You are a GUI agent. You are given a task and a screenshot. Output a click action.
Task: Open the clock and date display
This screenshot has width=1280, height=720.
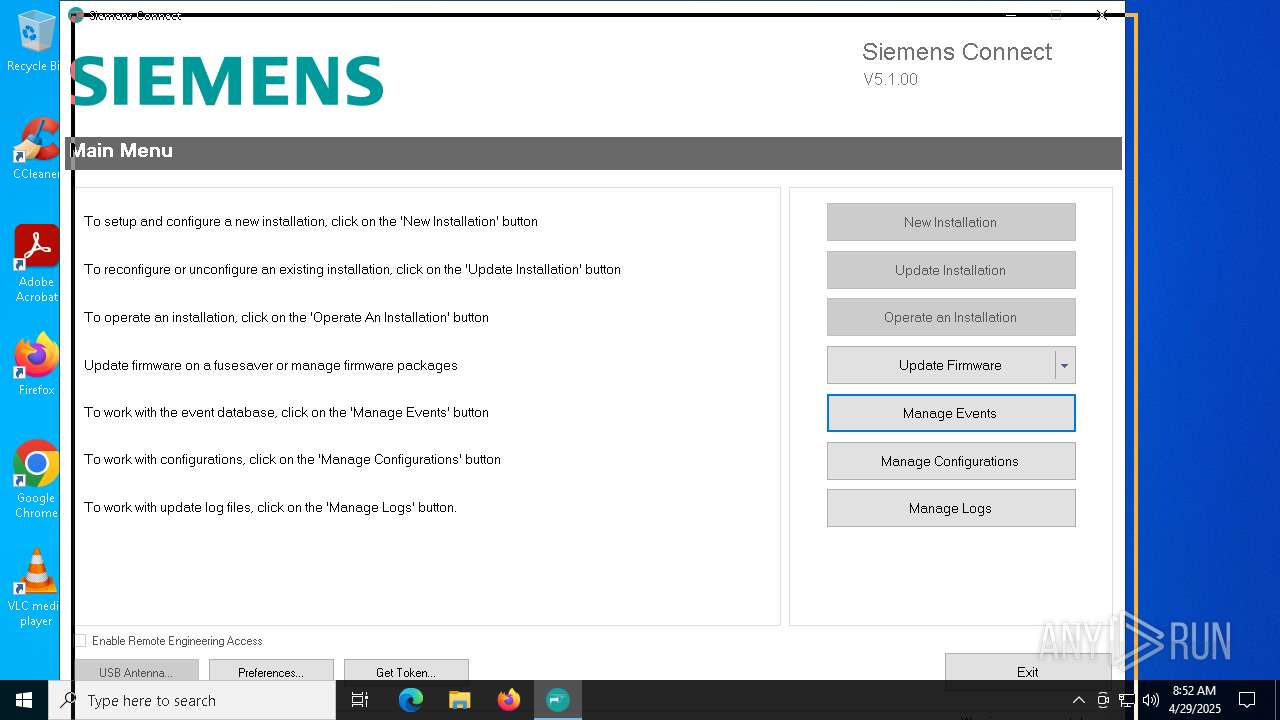[x=1194, y=700]
